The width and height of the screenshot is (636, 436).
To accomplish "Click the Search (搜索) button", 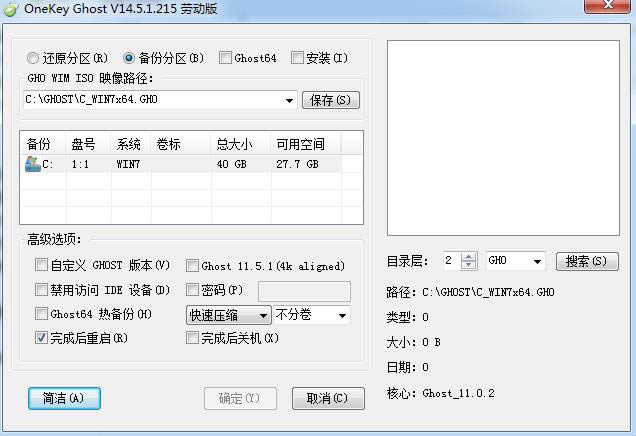I will [587, 261].
